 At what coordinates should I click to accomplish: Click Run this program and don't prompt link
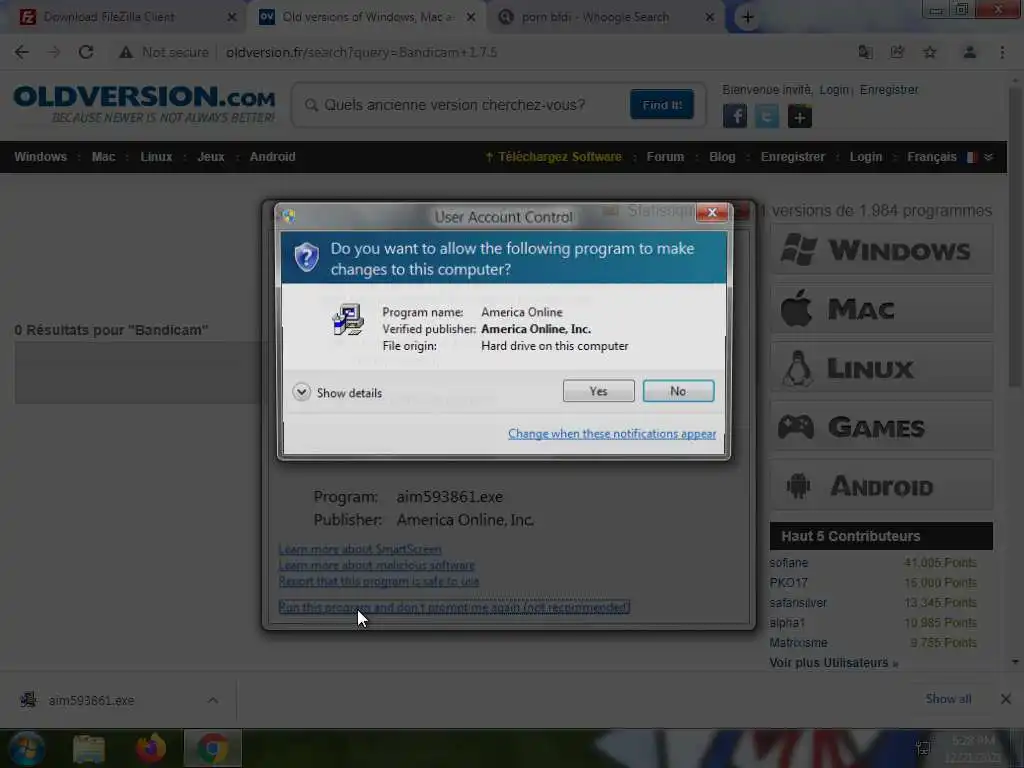(454, 607)
